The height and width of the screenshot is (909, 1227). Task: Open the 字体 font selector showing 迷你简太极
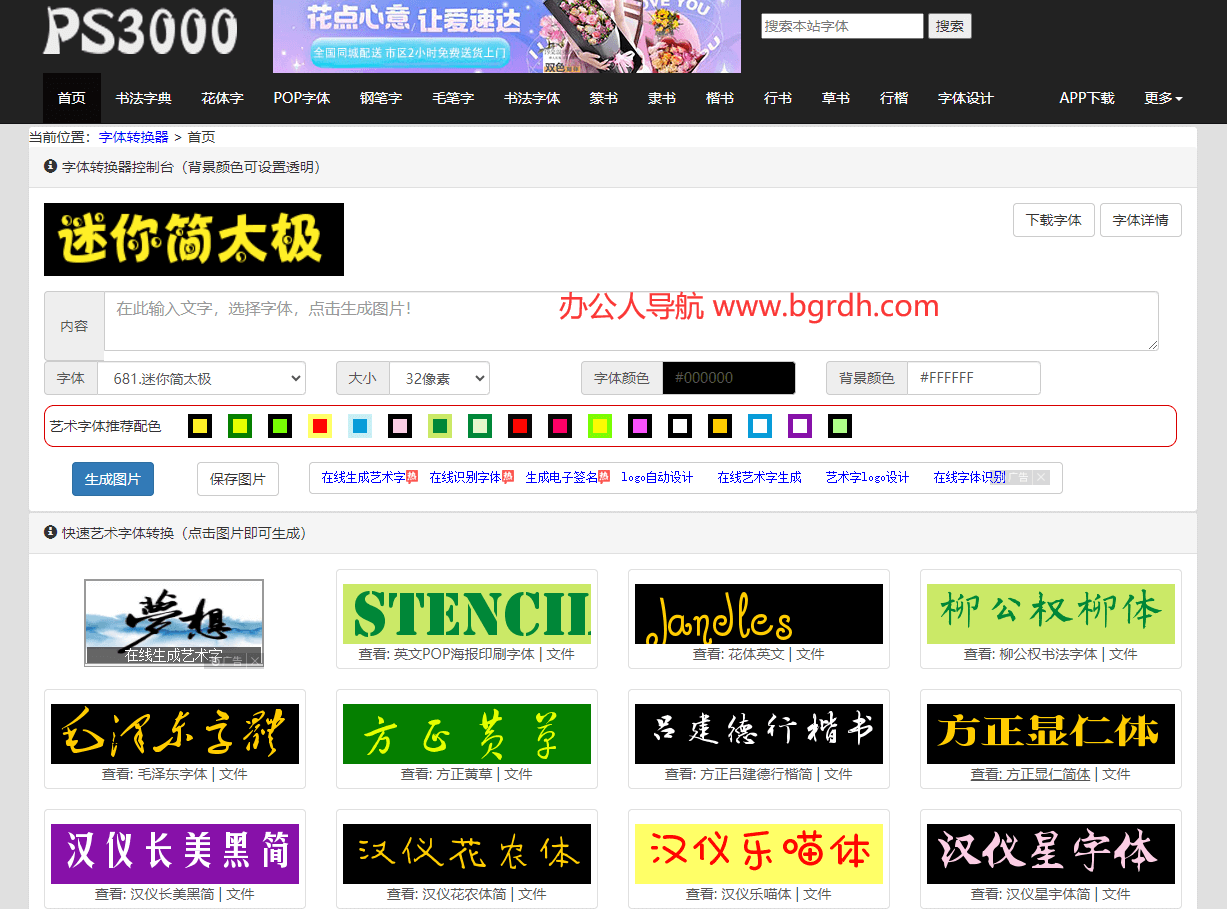[x=200, y=378]
